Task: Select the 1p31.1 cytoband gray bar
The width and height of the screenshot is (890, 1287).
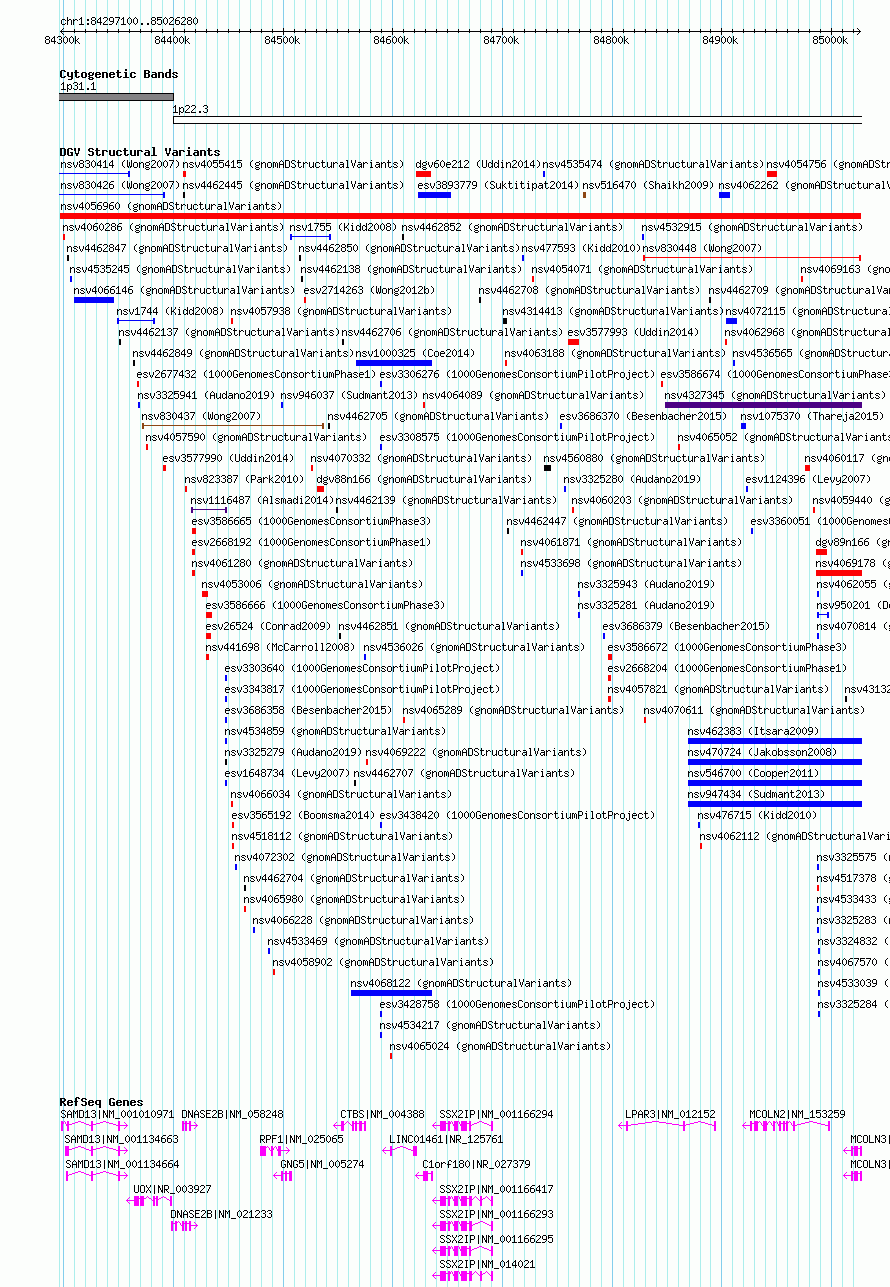Action: (x=116, y=98)
